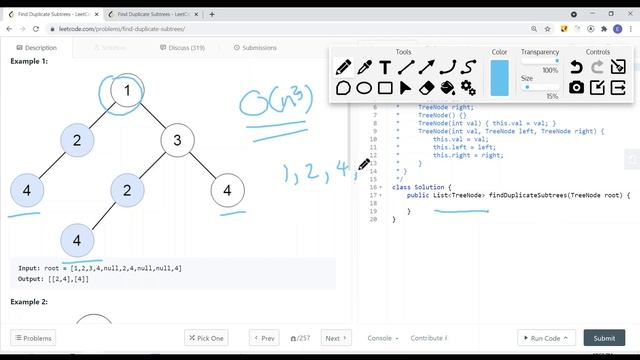Viewport: 640px width, 360px height.
Task: Select the pencil drawing tool
Action: click(343, 67)
